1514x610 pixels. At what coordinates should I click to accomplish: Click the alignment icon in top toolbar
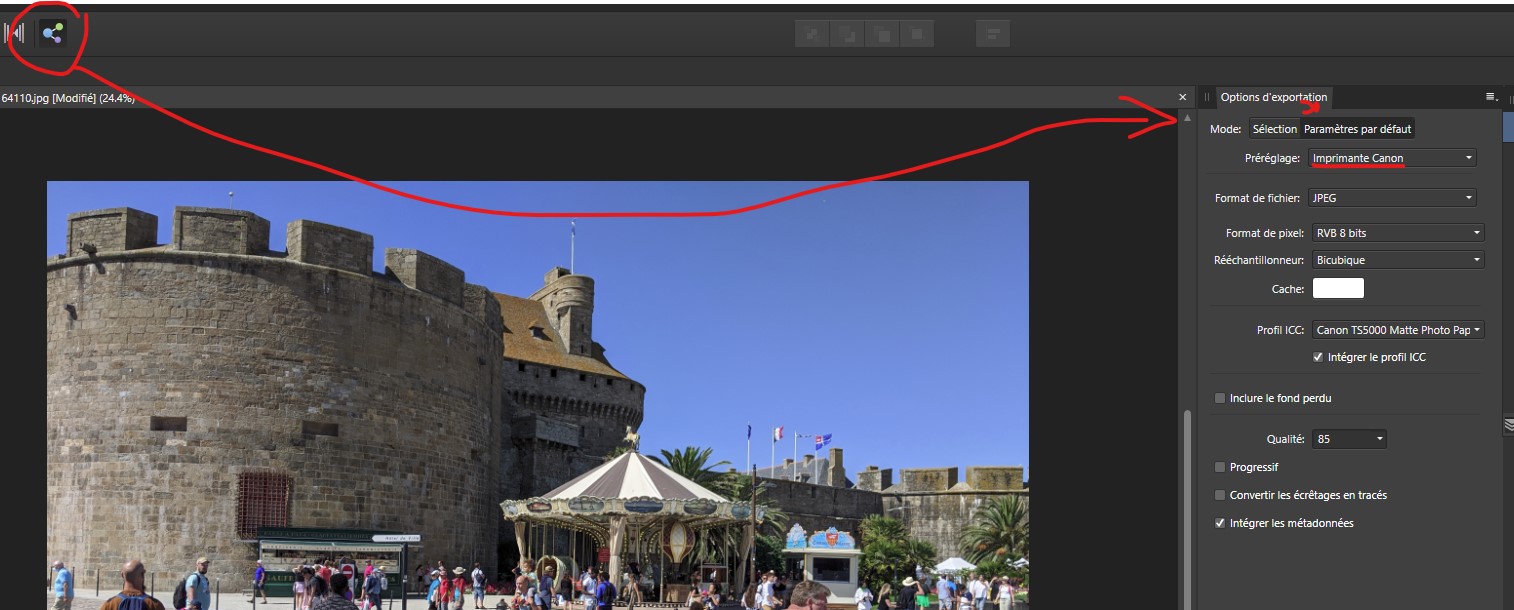coord(993,34)
